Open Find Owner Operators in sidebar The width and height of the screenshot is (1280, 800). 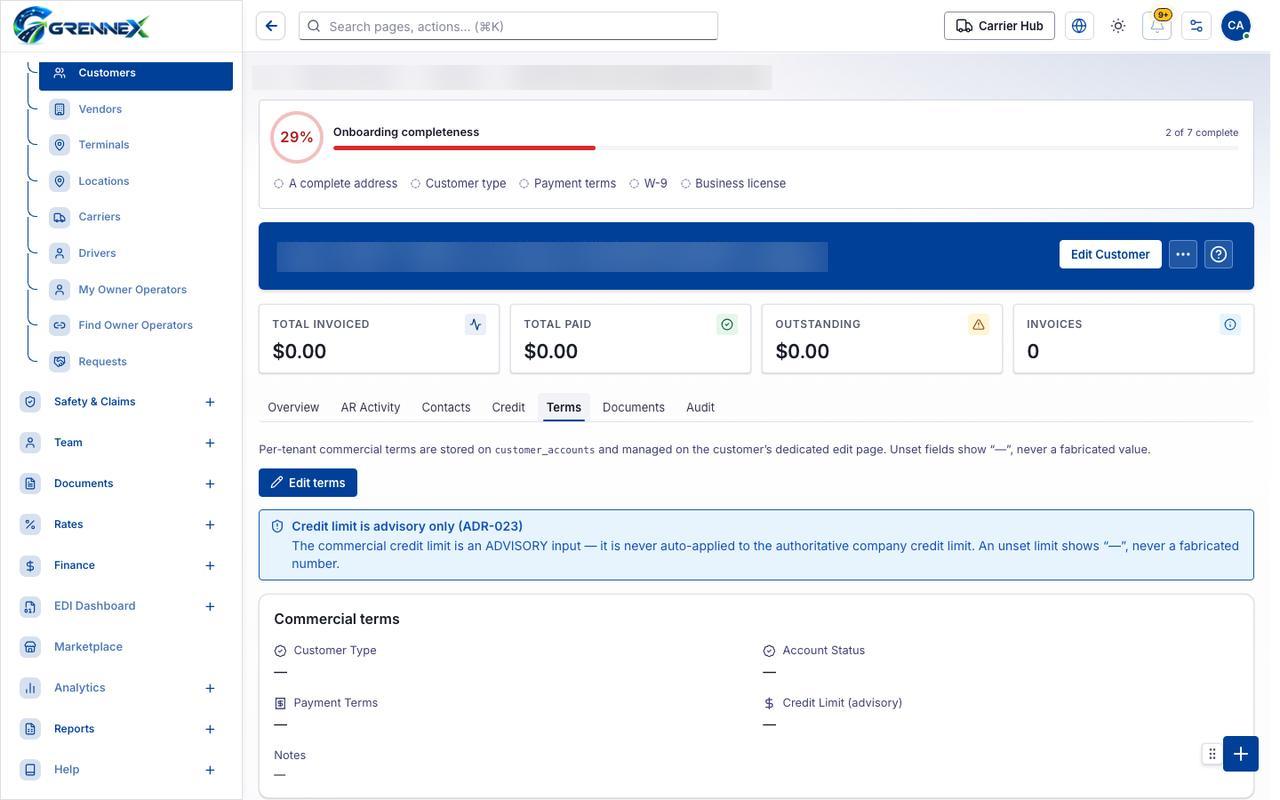(x=135, y=325)
